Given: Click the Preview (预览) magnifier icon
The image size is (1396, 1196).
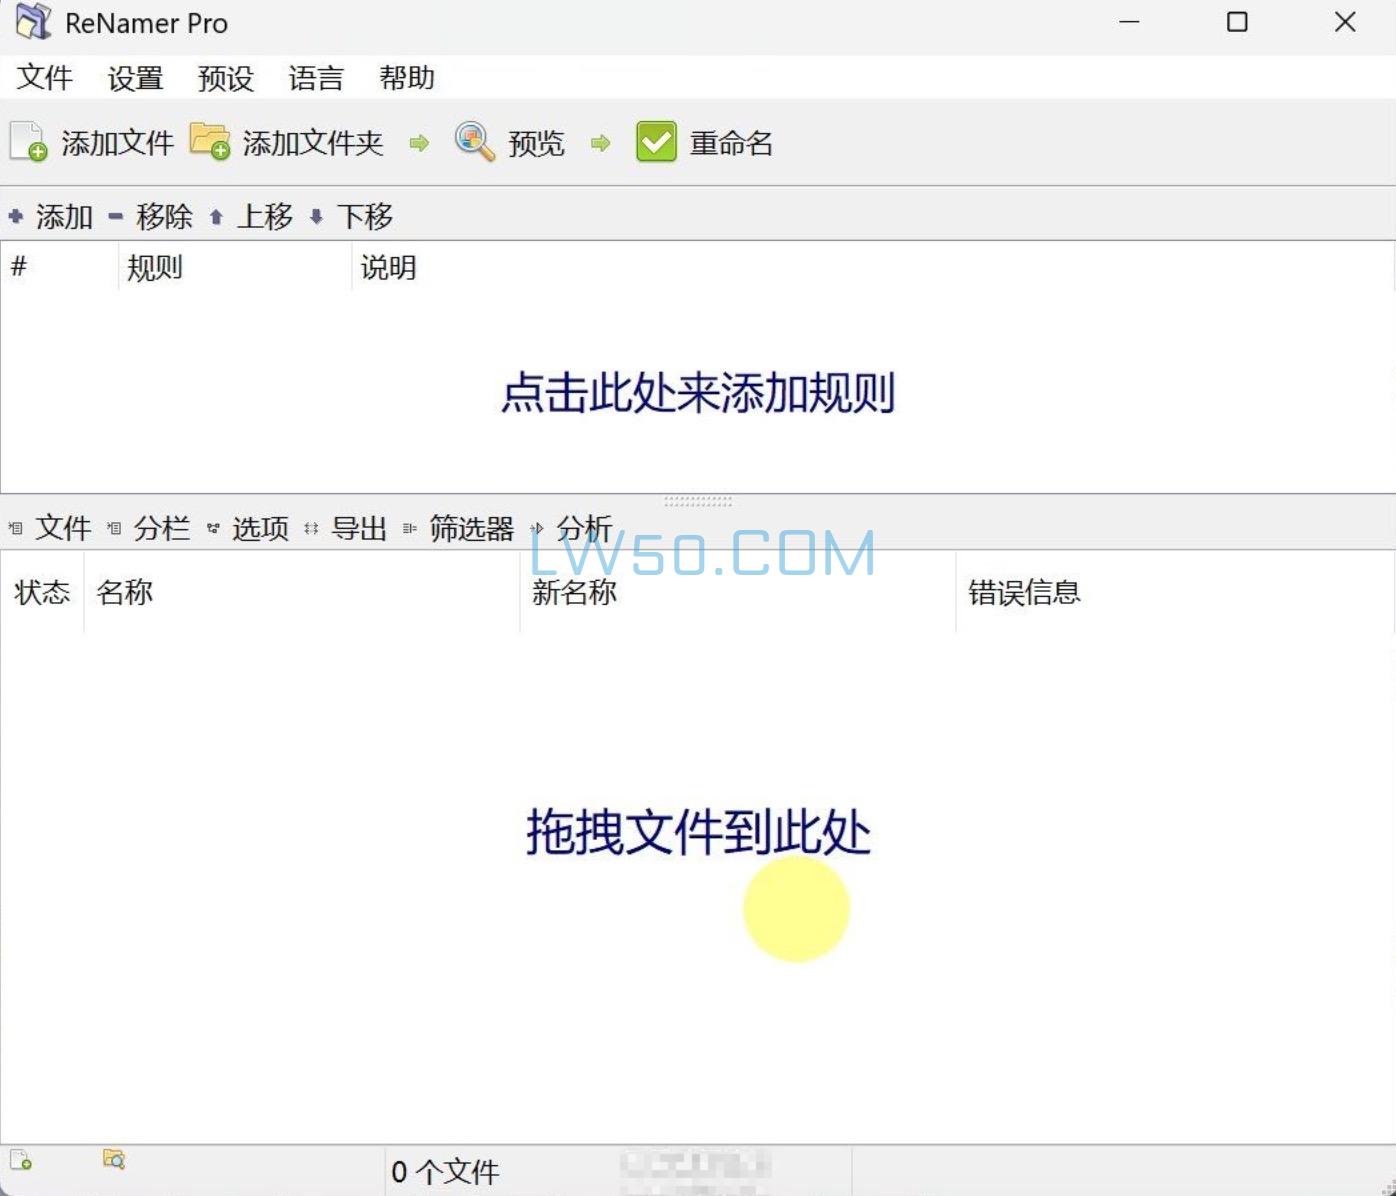Looking at the screenshot, I should pyautogui.click(x=475, y=142).
